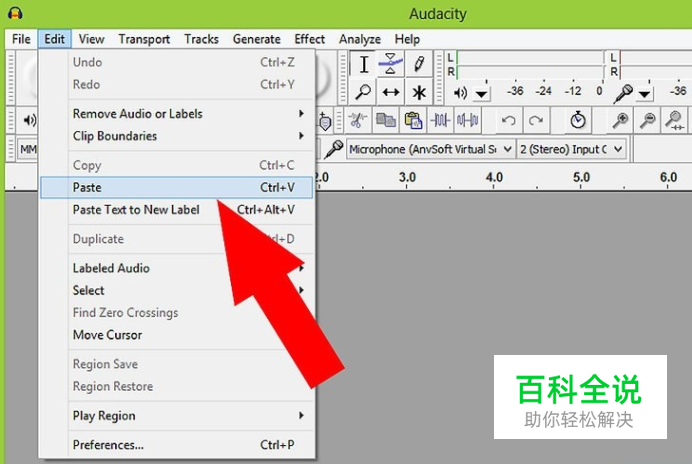Click the Silence audio toolbar icon

(467, 120)
